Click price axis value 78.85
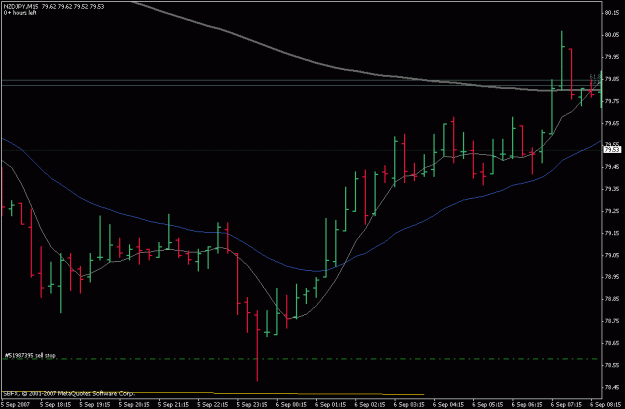Viewport: 625px width, 409px height. (612, 299)
